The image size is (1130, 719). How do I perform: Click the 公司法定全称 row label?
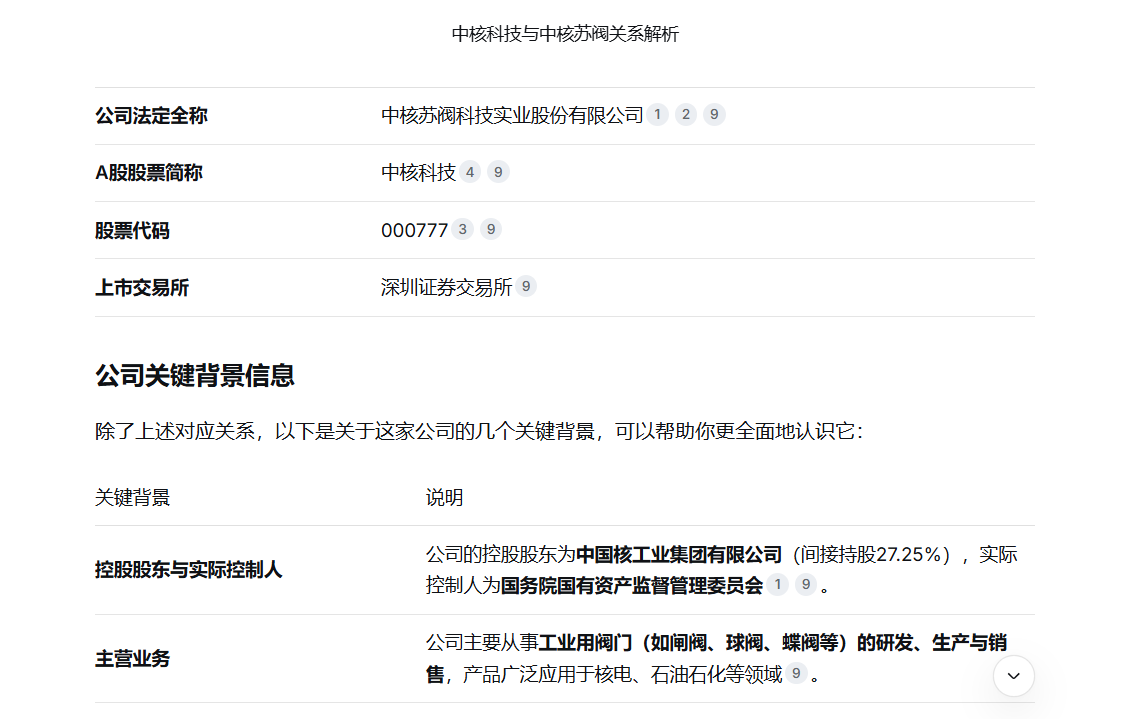point(151,115)
